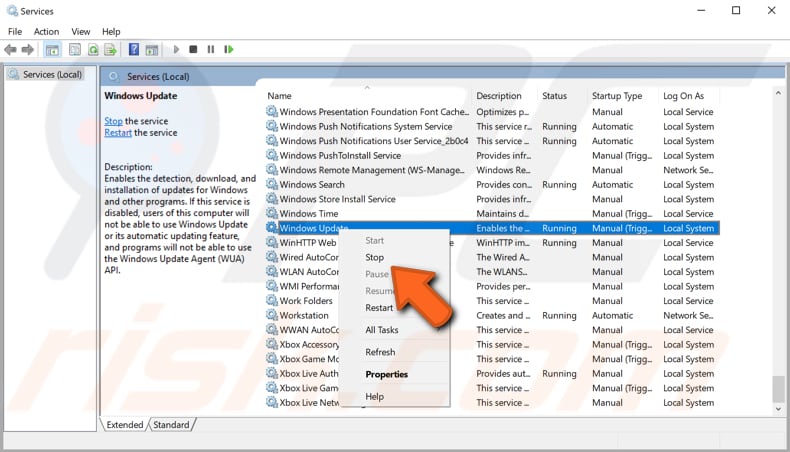Open the File menu
The image size is (790, 452).
point(15,32)
